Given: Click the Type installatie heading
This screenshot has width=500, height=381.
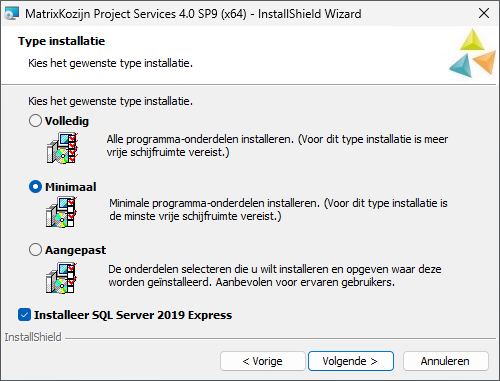Looking at the screenshot, I should (62, 41).
